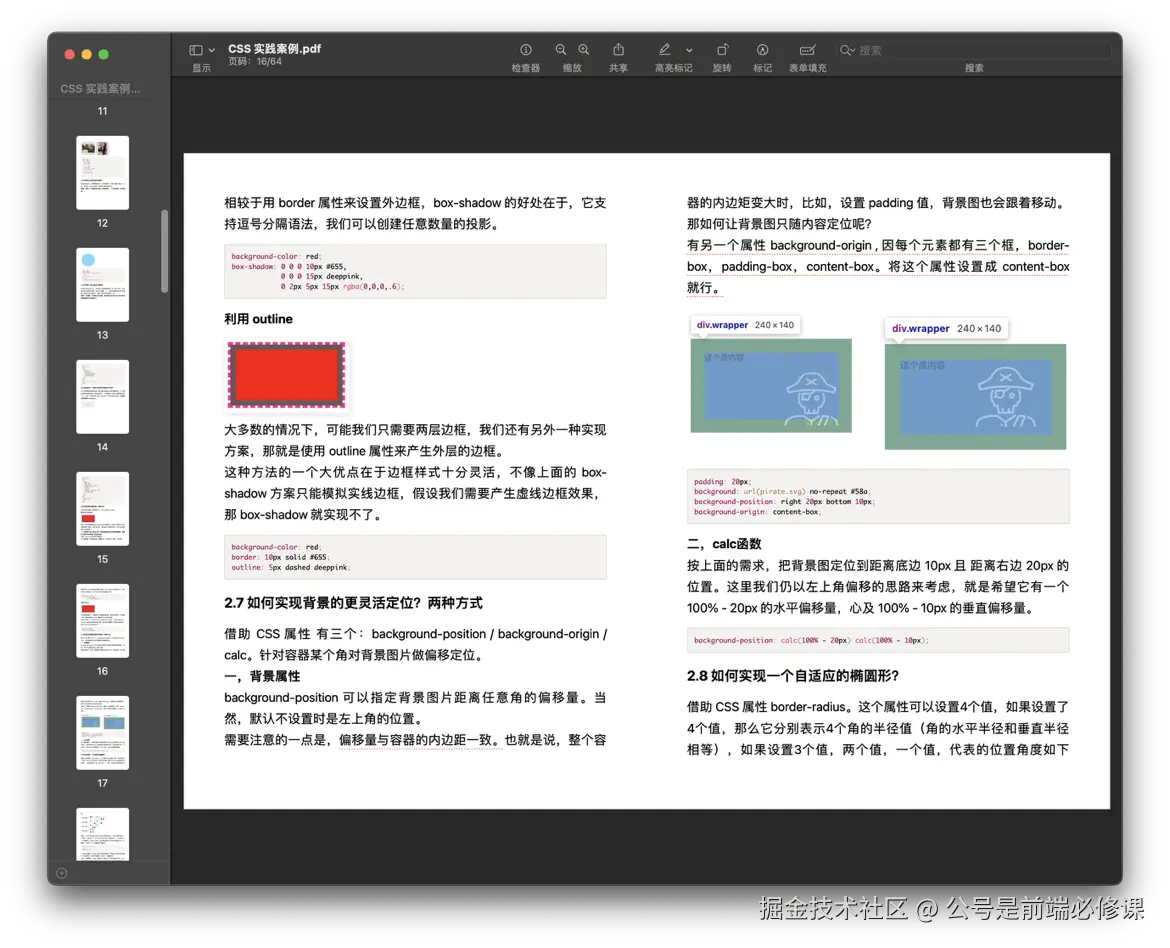Rotate the current page with the 旋转 icon

point(722,49)
